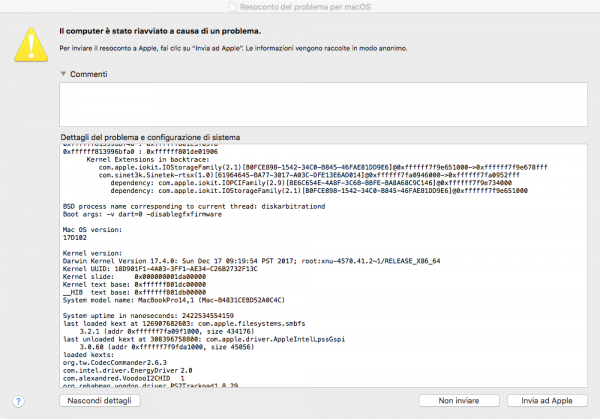Collapse the Commenti disclosure triangle
The width and height of the screenshot is (600, 419).
click(63, 74)
